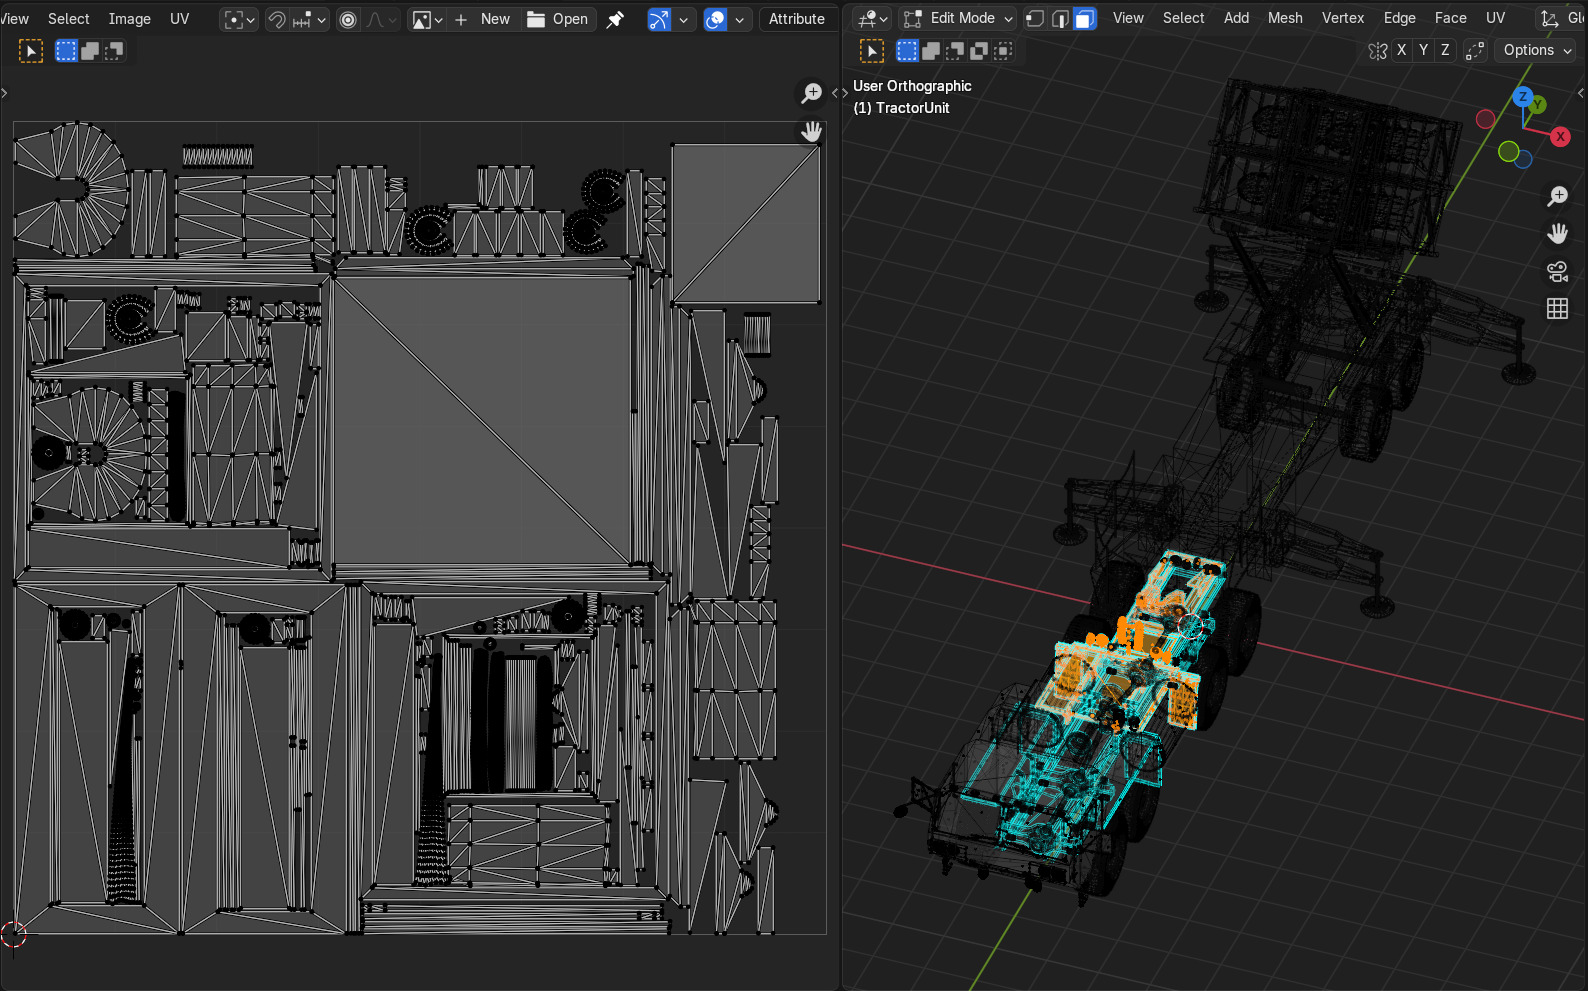1588x991 pixels.
Task: Switch to vertex select mode in 3D viewport
Action: (1035, 19)
